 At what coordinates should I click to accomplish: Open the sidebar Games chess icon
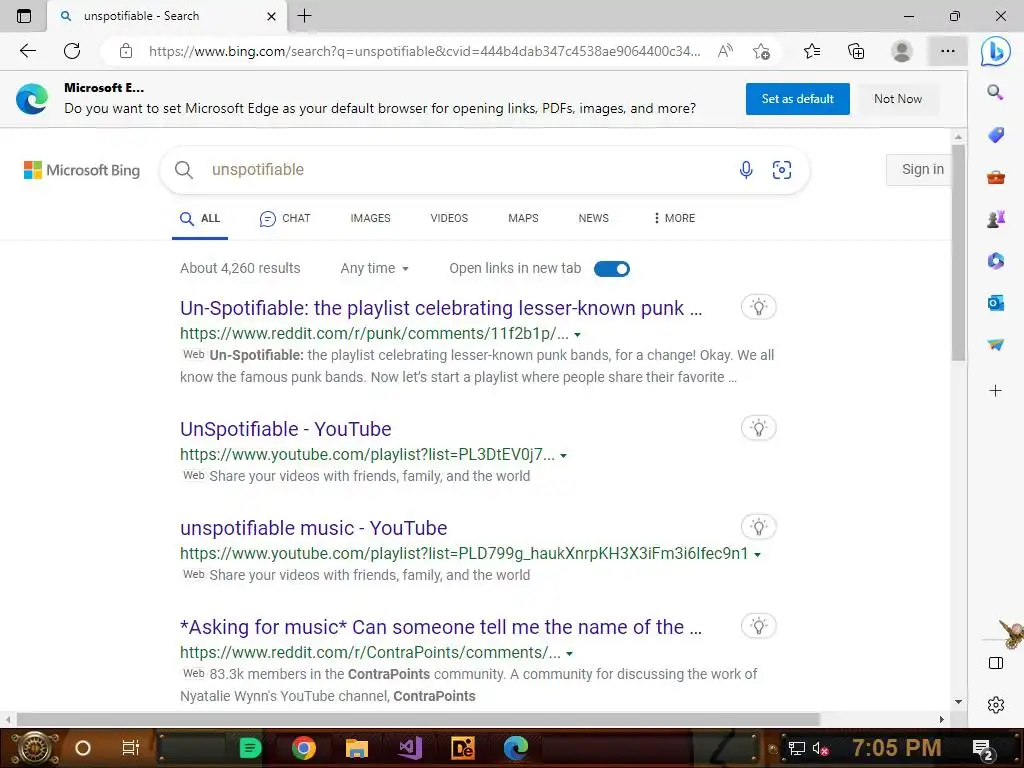[995, 219]
